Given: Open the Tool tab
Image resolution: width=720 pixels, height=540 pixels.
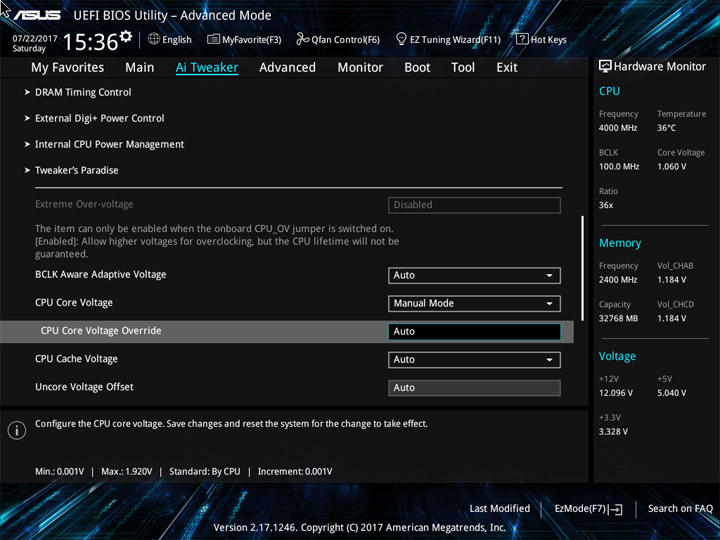Looking at the screenshot, I should [463, 68].
